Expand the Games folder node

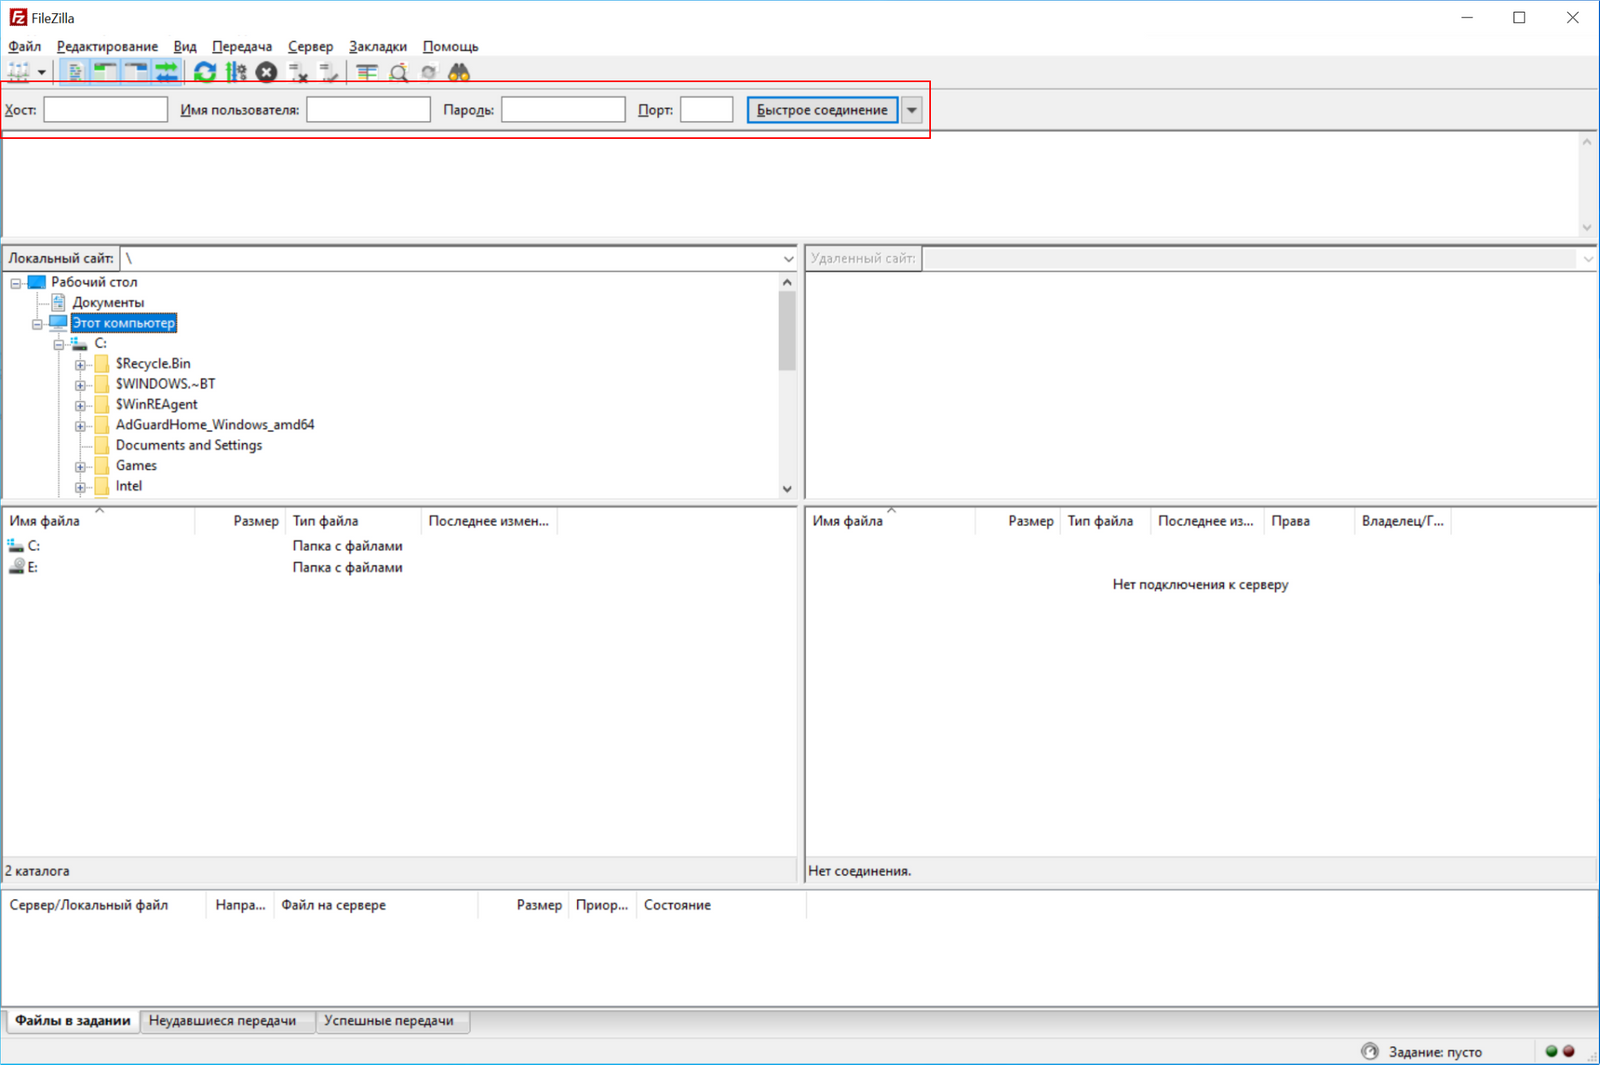pos(80,467)
